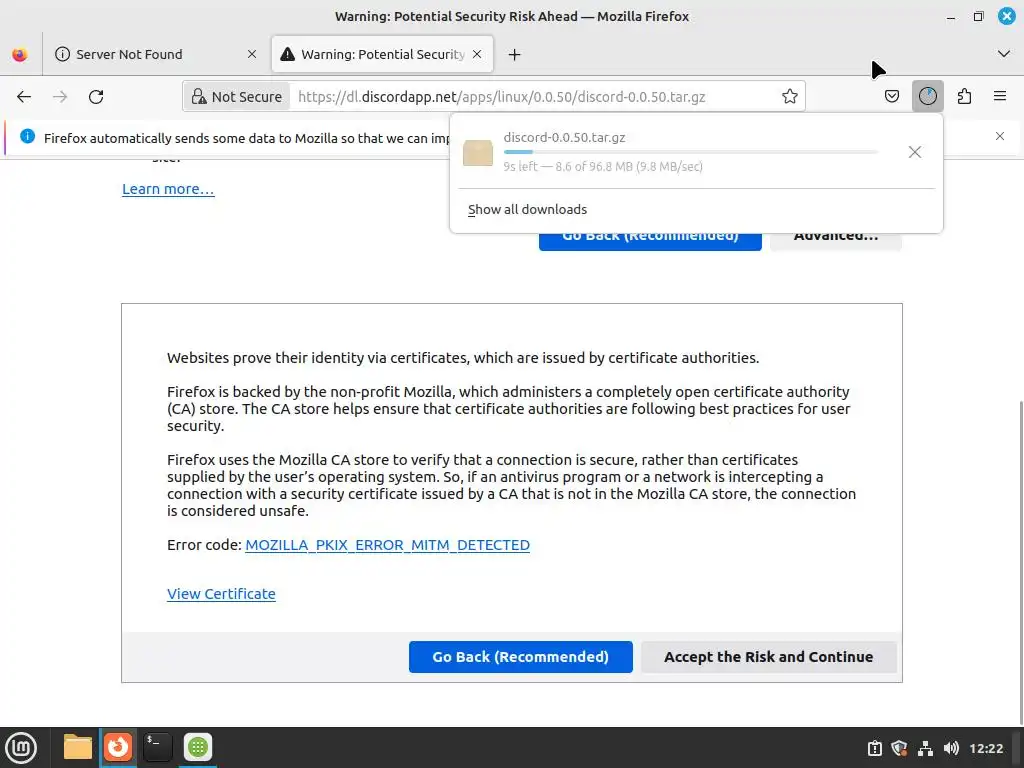This screenshot has height=768, width=1024.
Task: Show all downloads
Action: [x=527, y=210]
